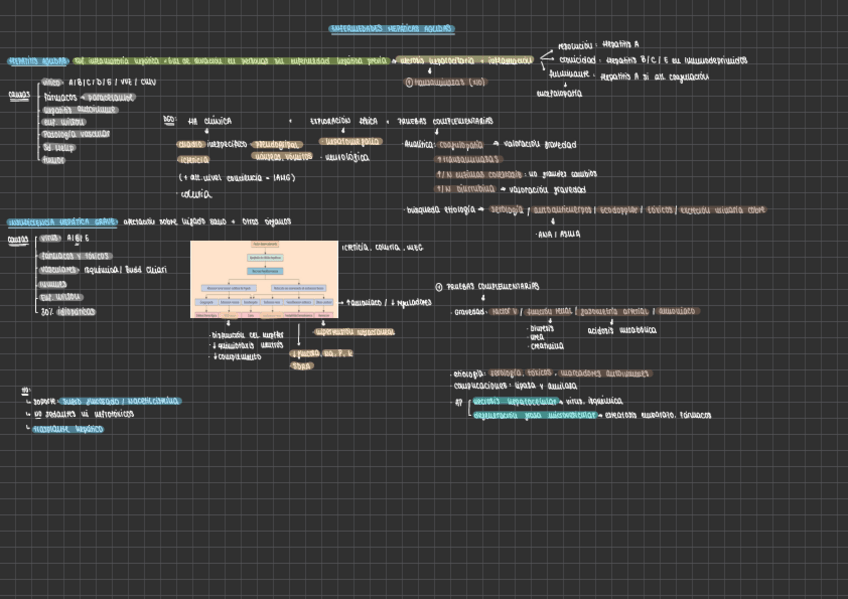Viewport: 848px width, 599px height.
Task: Select the 'Insuficiencia hepática grave' blue heading
Action: 61,221
